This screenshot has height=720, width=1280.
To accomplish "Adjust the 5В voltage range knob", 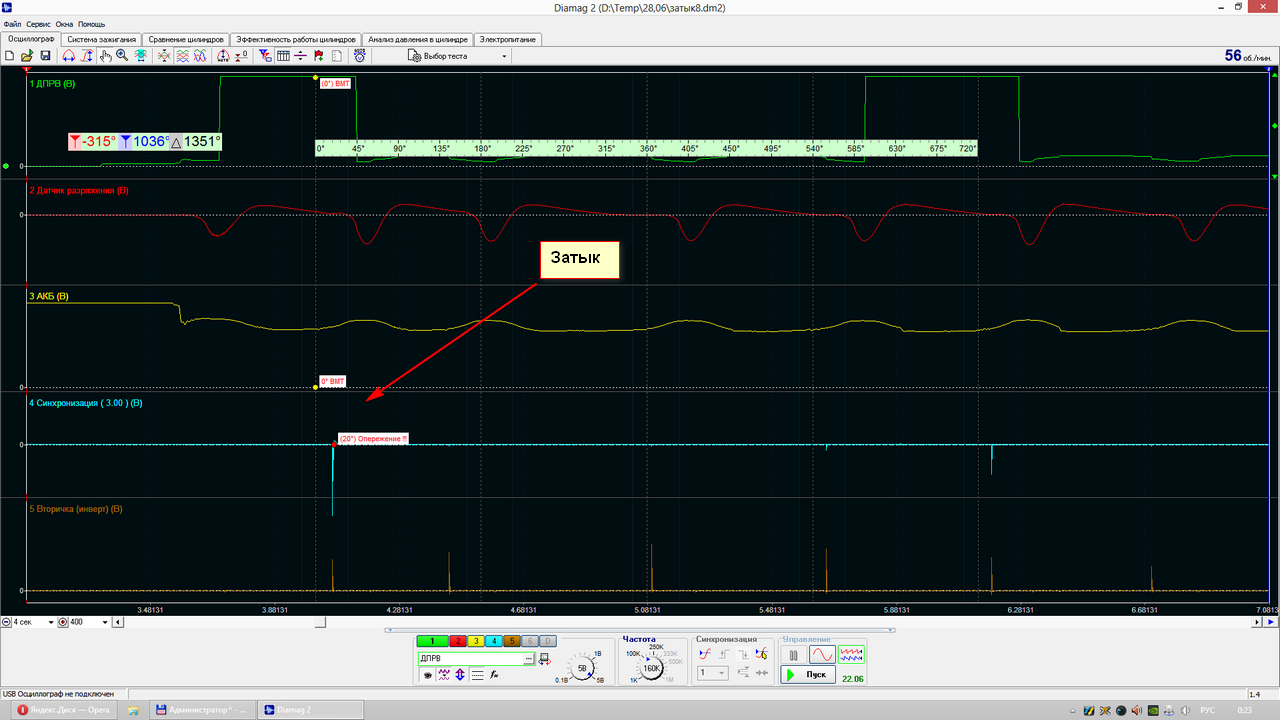I will coord(582,668).
